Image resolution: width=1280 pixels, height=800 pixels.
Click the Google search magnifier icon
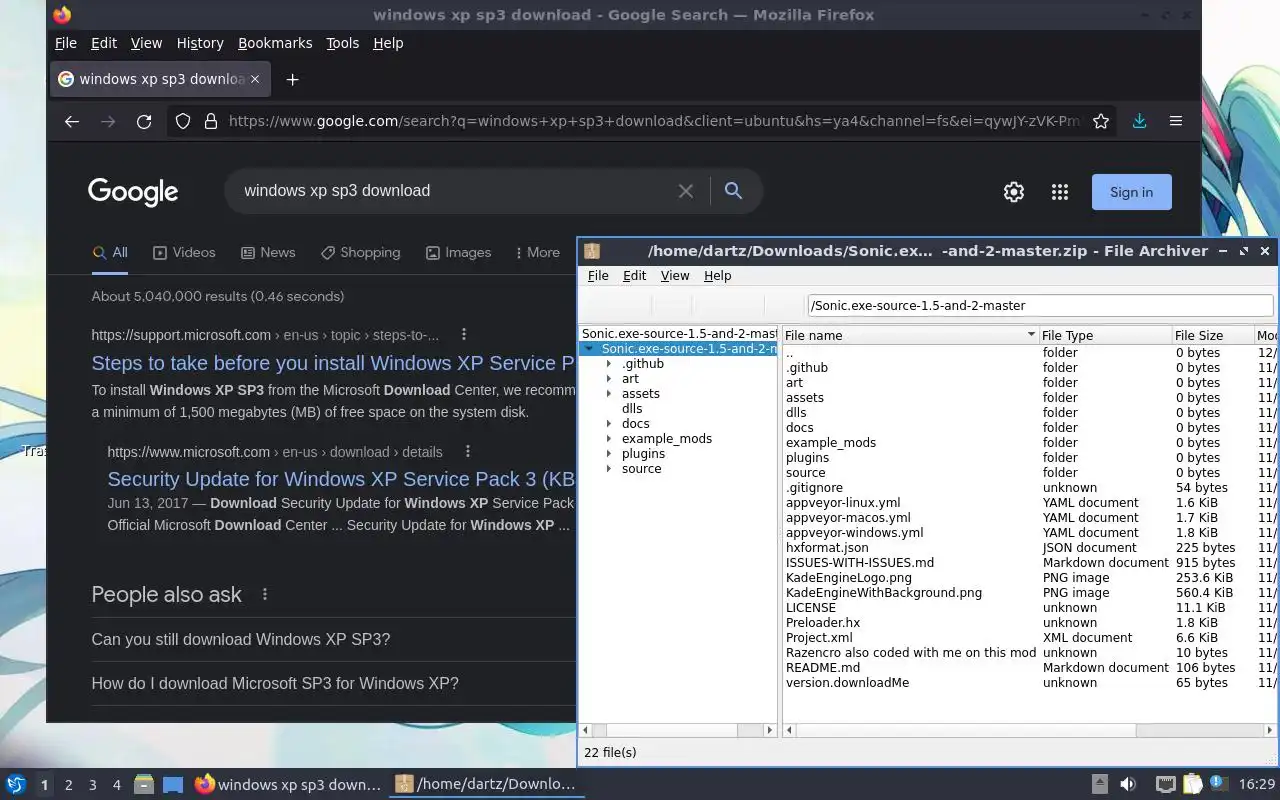(x=733, y=191)
